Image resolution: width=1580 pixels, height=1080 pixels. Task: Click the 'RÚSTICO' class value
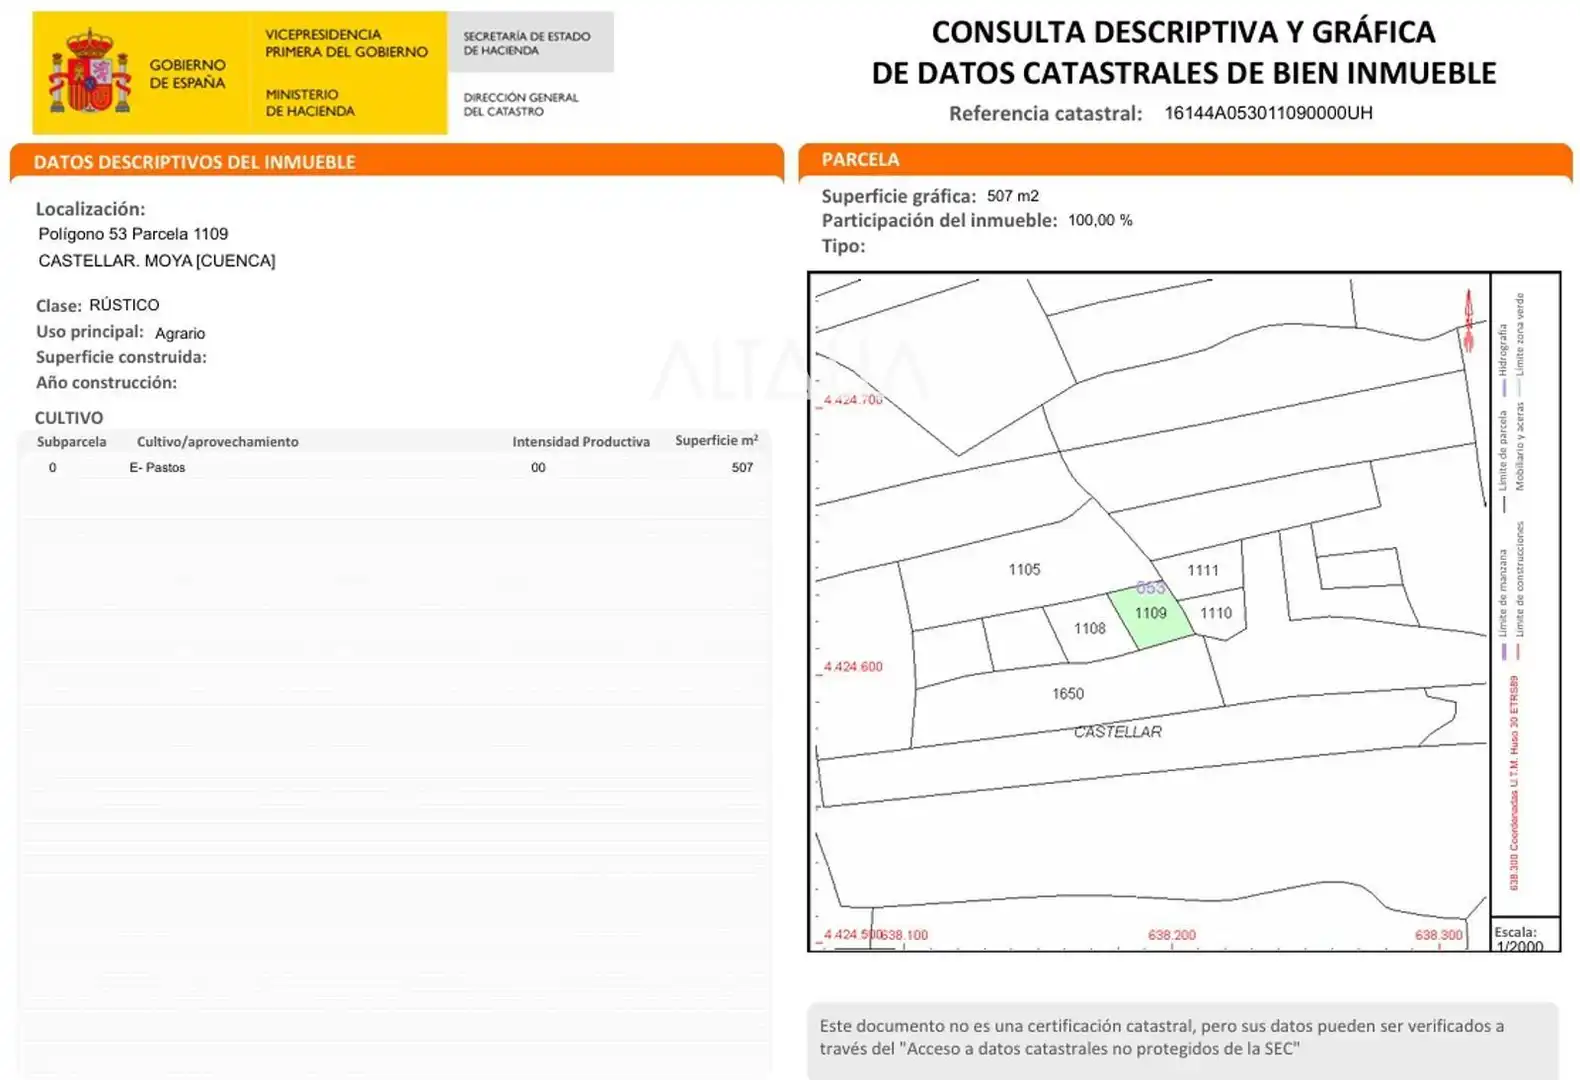[x=124, y=305]
